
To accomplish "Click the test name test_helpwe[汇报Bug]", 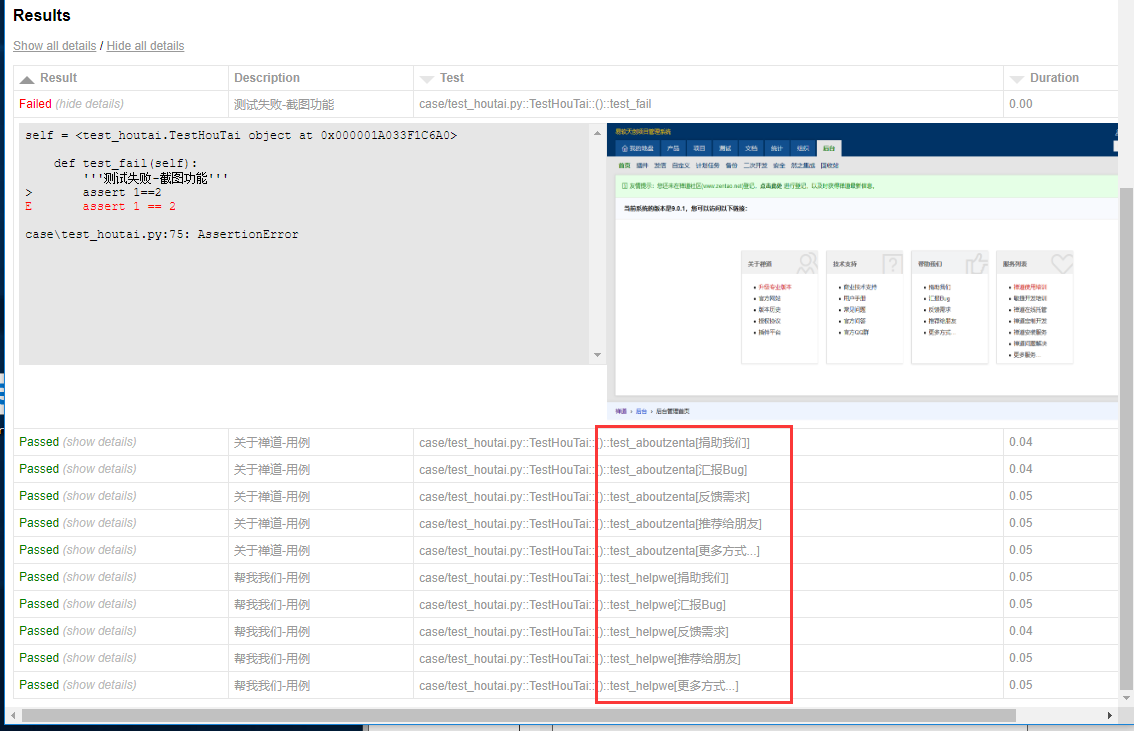I will (x=668, y=604).
